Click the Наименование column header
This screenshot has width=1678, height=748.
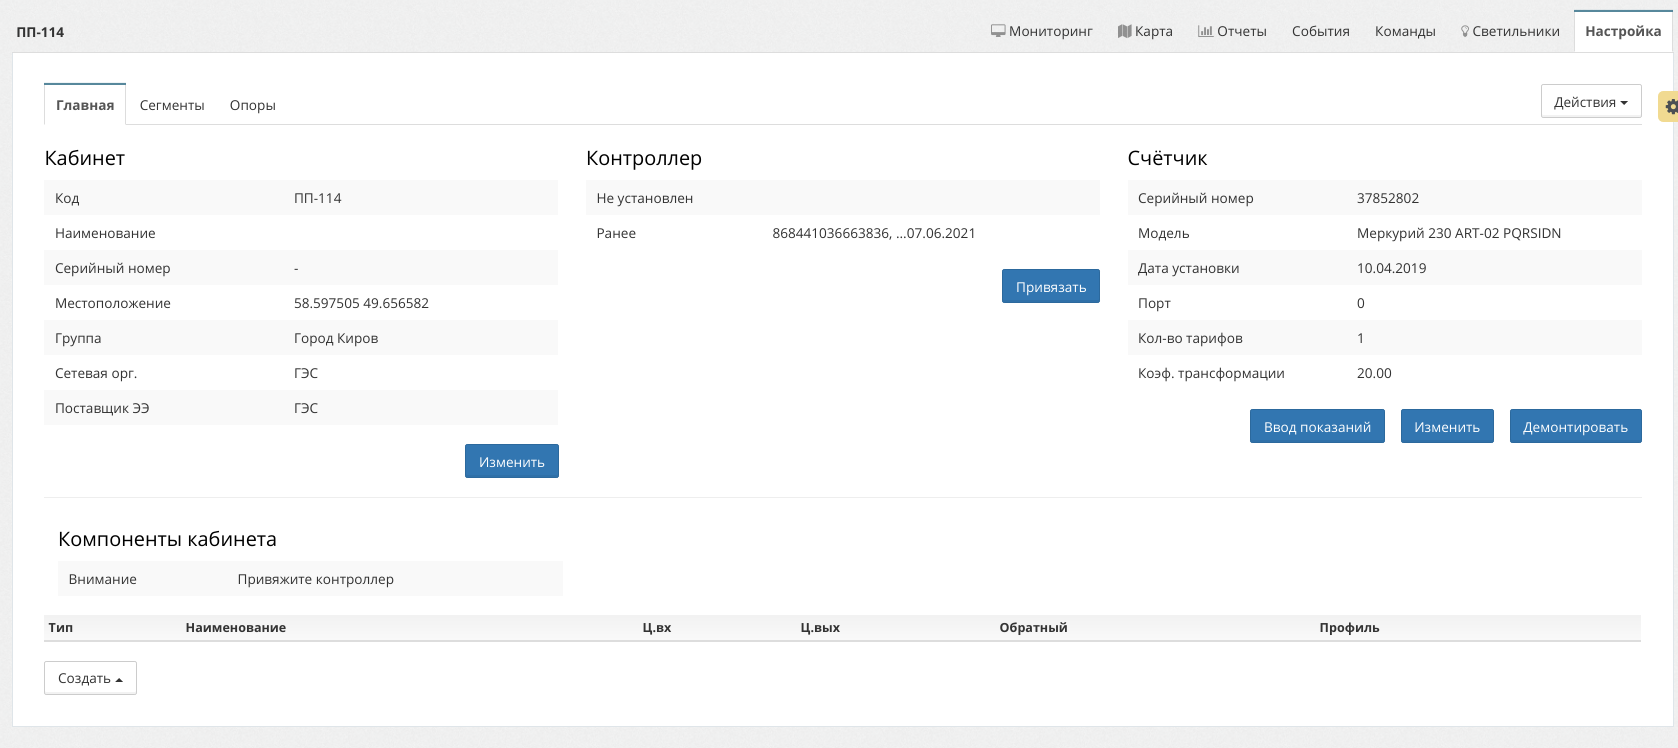pyautogui.click(x=236, y=628)
